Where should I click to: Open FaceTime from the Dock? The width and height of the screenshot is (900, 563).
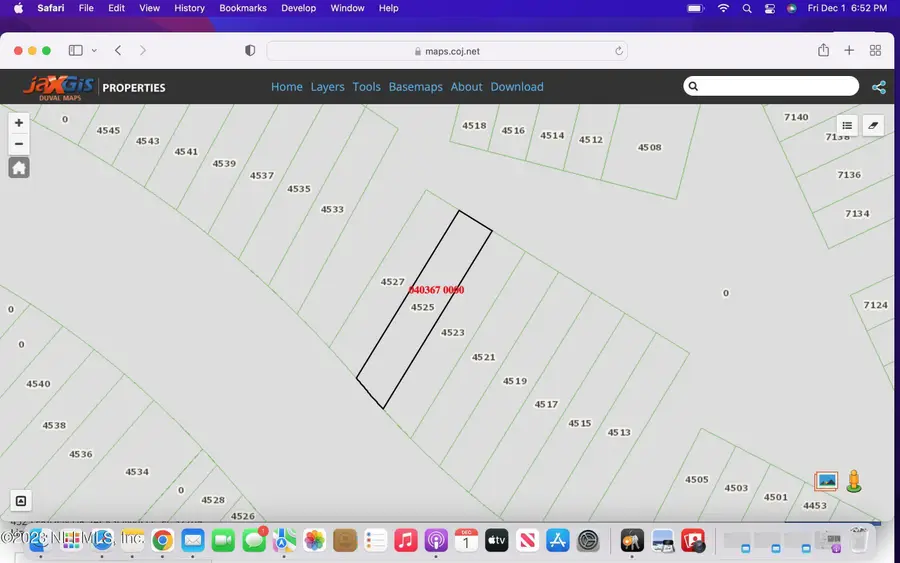point(223,540)
